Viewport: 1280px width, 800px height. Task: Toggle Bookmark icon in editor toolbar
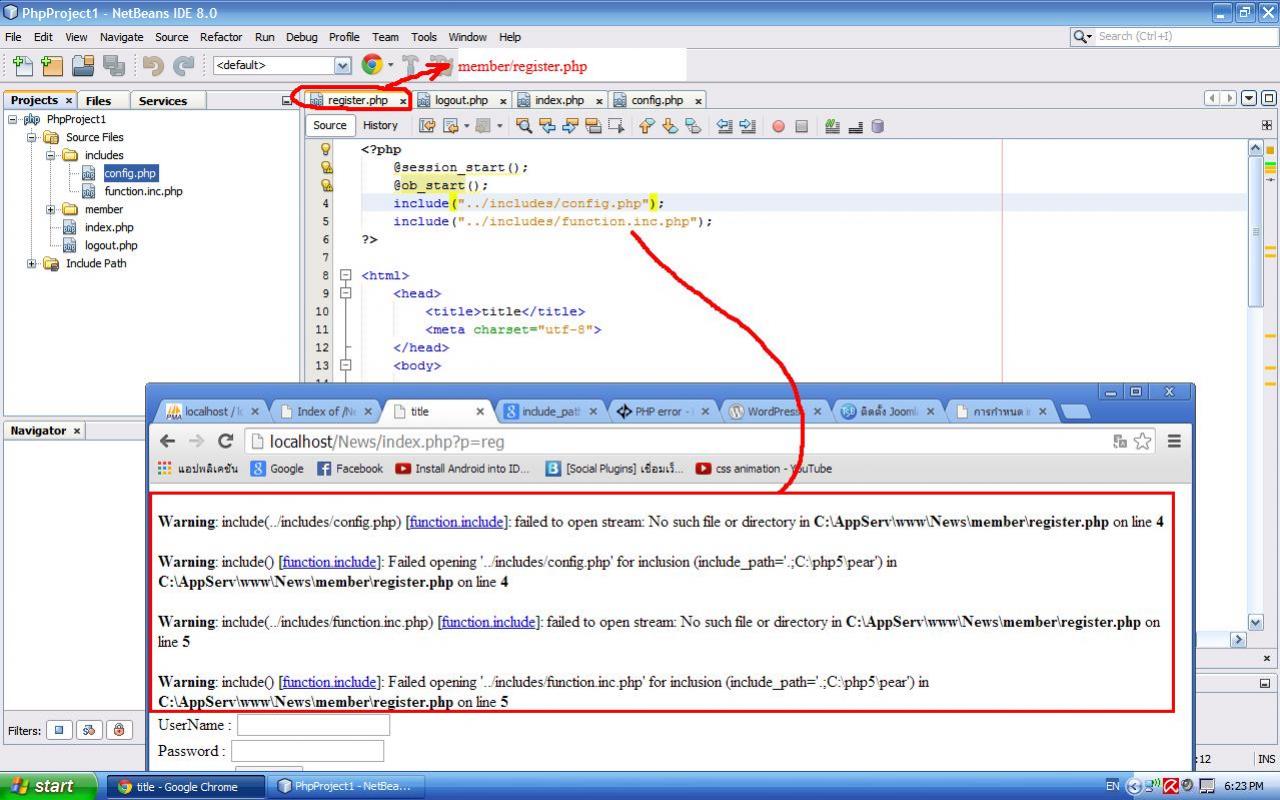(x=693, y=126)
